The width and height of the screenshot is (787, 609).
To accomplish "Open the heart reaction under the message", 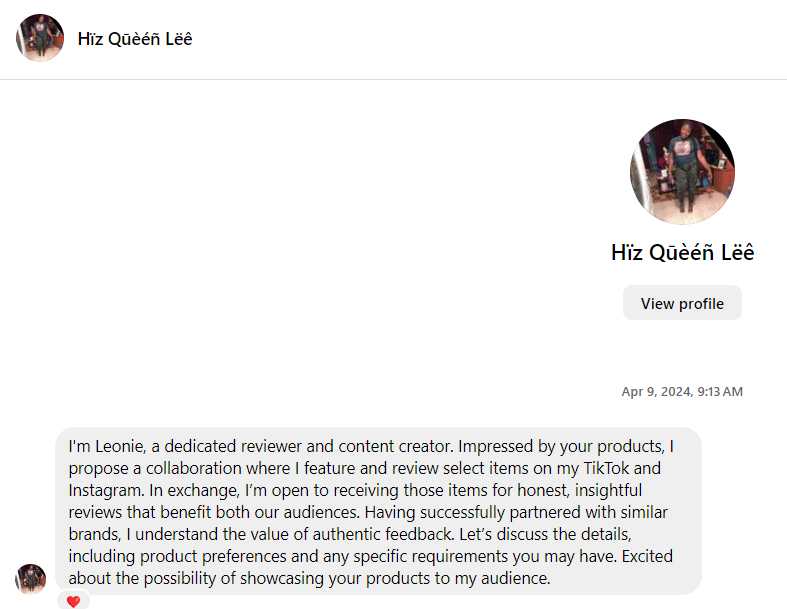I will pos(73,601).
